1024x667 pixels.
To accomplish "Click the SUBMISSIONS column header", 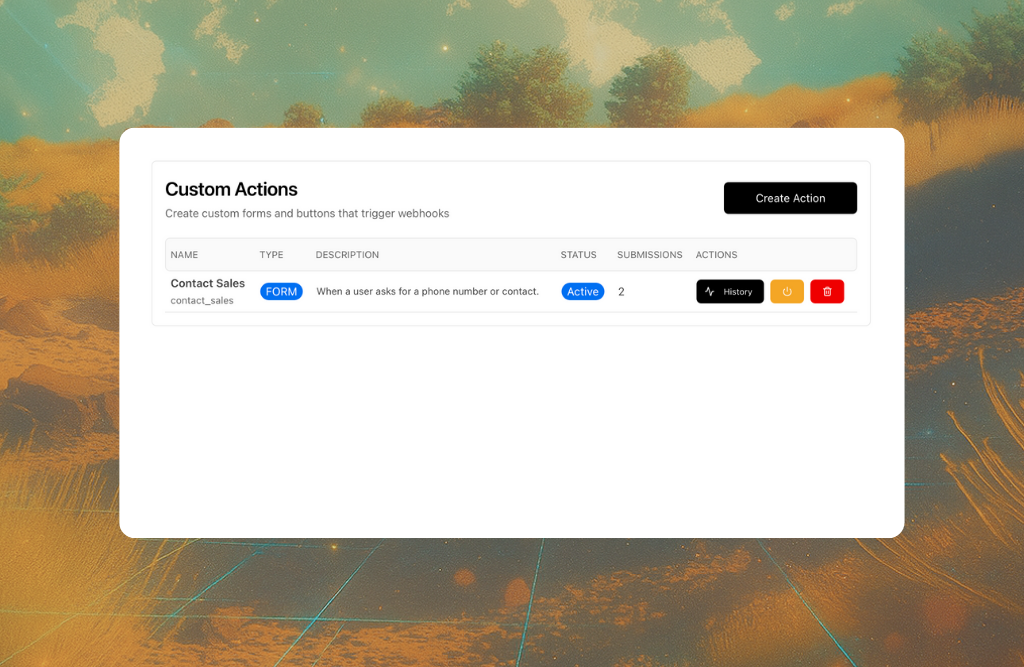I will (649, 255).
